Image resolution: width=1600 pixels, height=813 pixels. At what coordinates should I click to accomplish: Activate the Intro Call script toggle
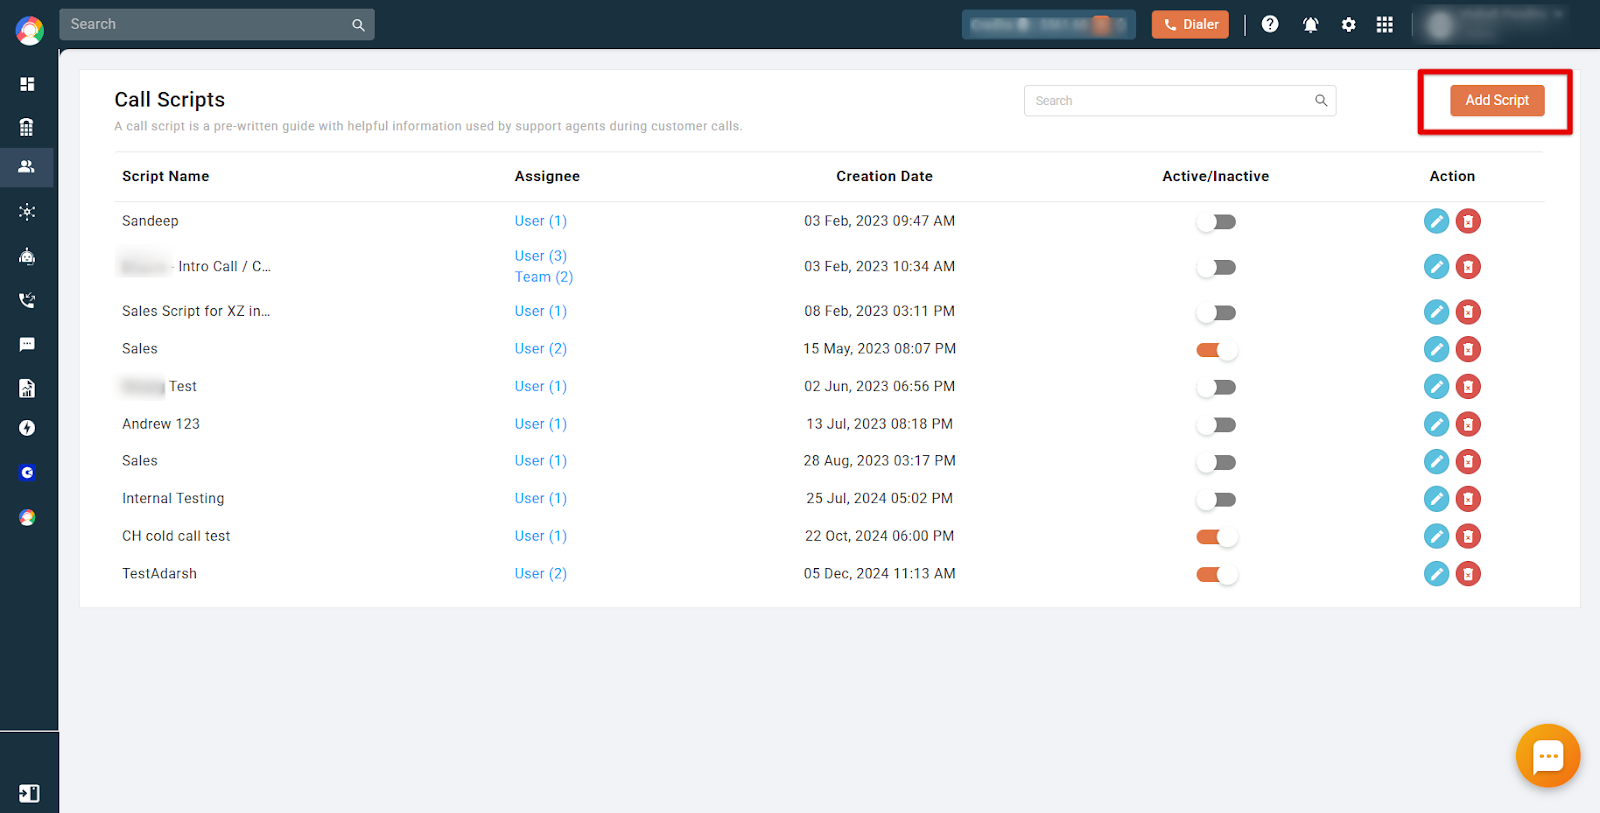[1216, 267]
